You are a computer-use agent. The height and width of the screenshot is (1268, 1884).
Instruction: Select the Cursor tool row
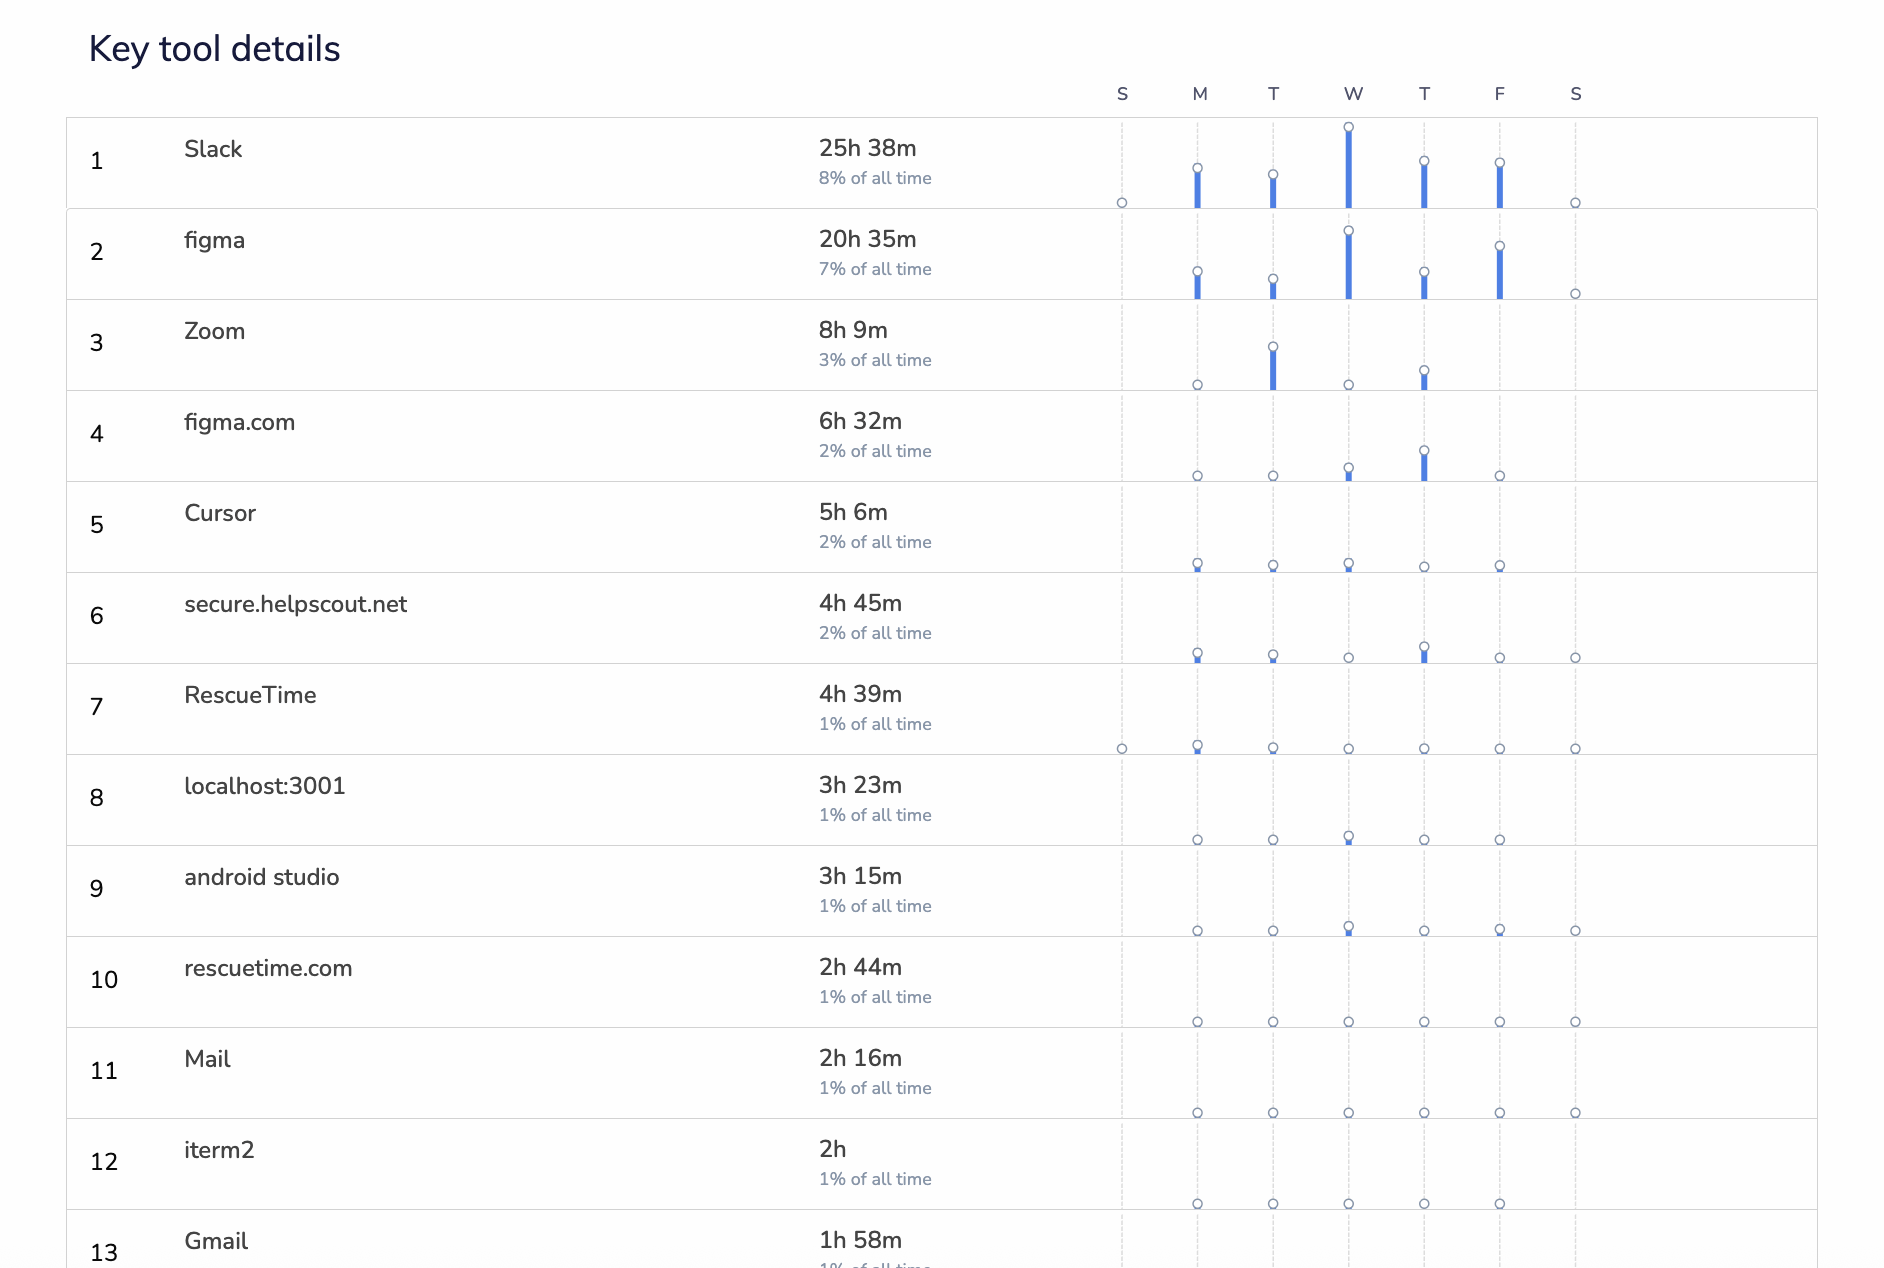pyautogui.click(x=941, y=527)
